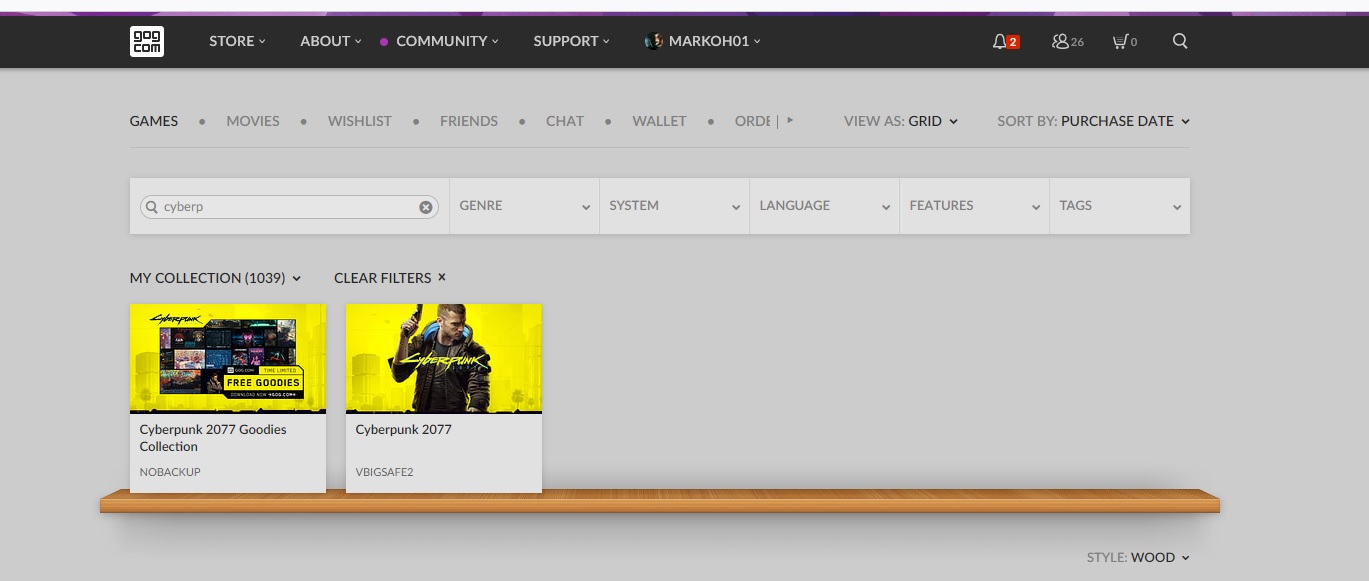This screenshot has width=1369, height=581.
Task: Click the Cyberpunk 2077 Goodies Collection title
Action: click(x=213, y=438)
